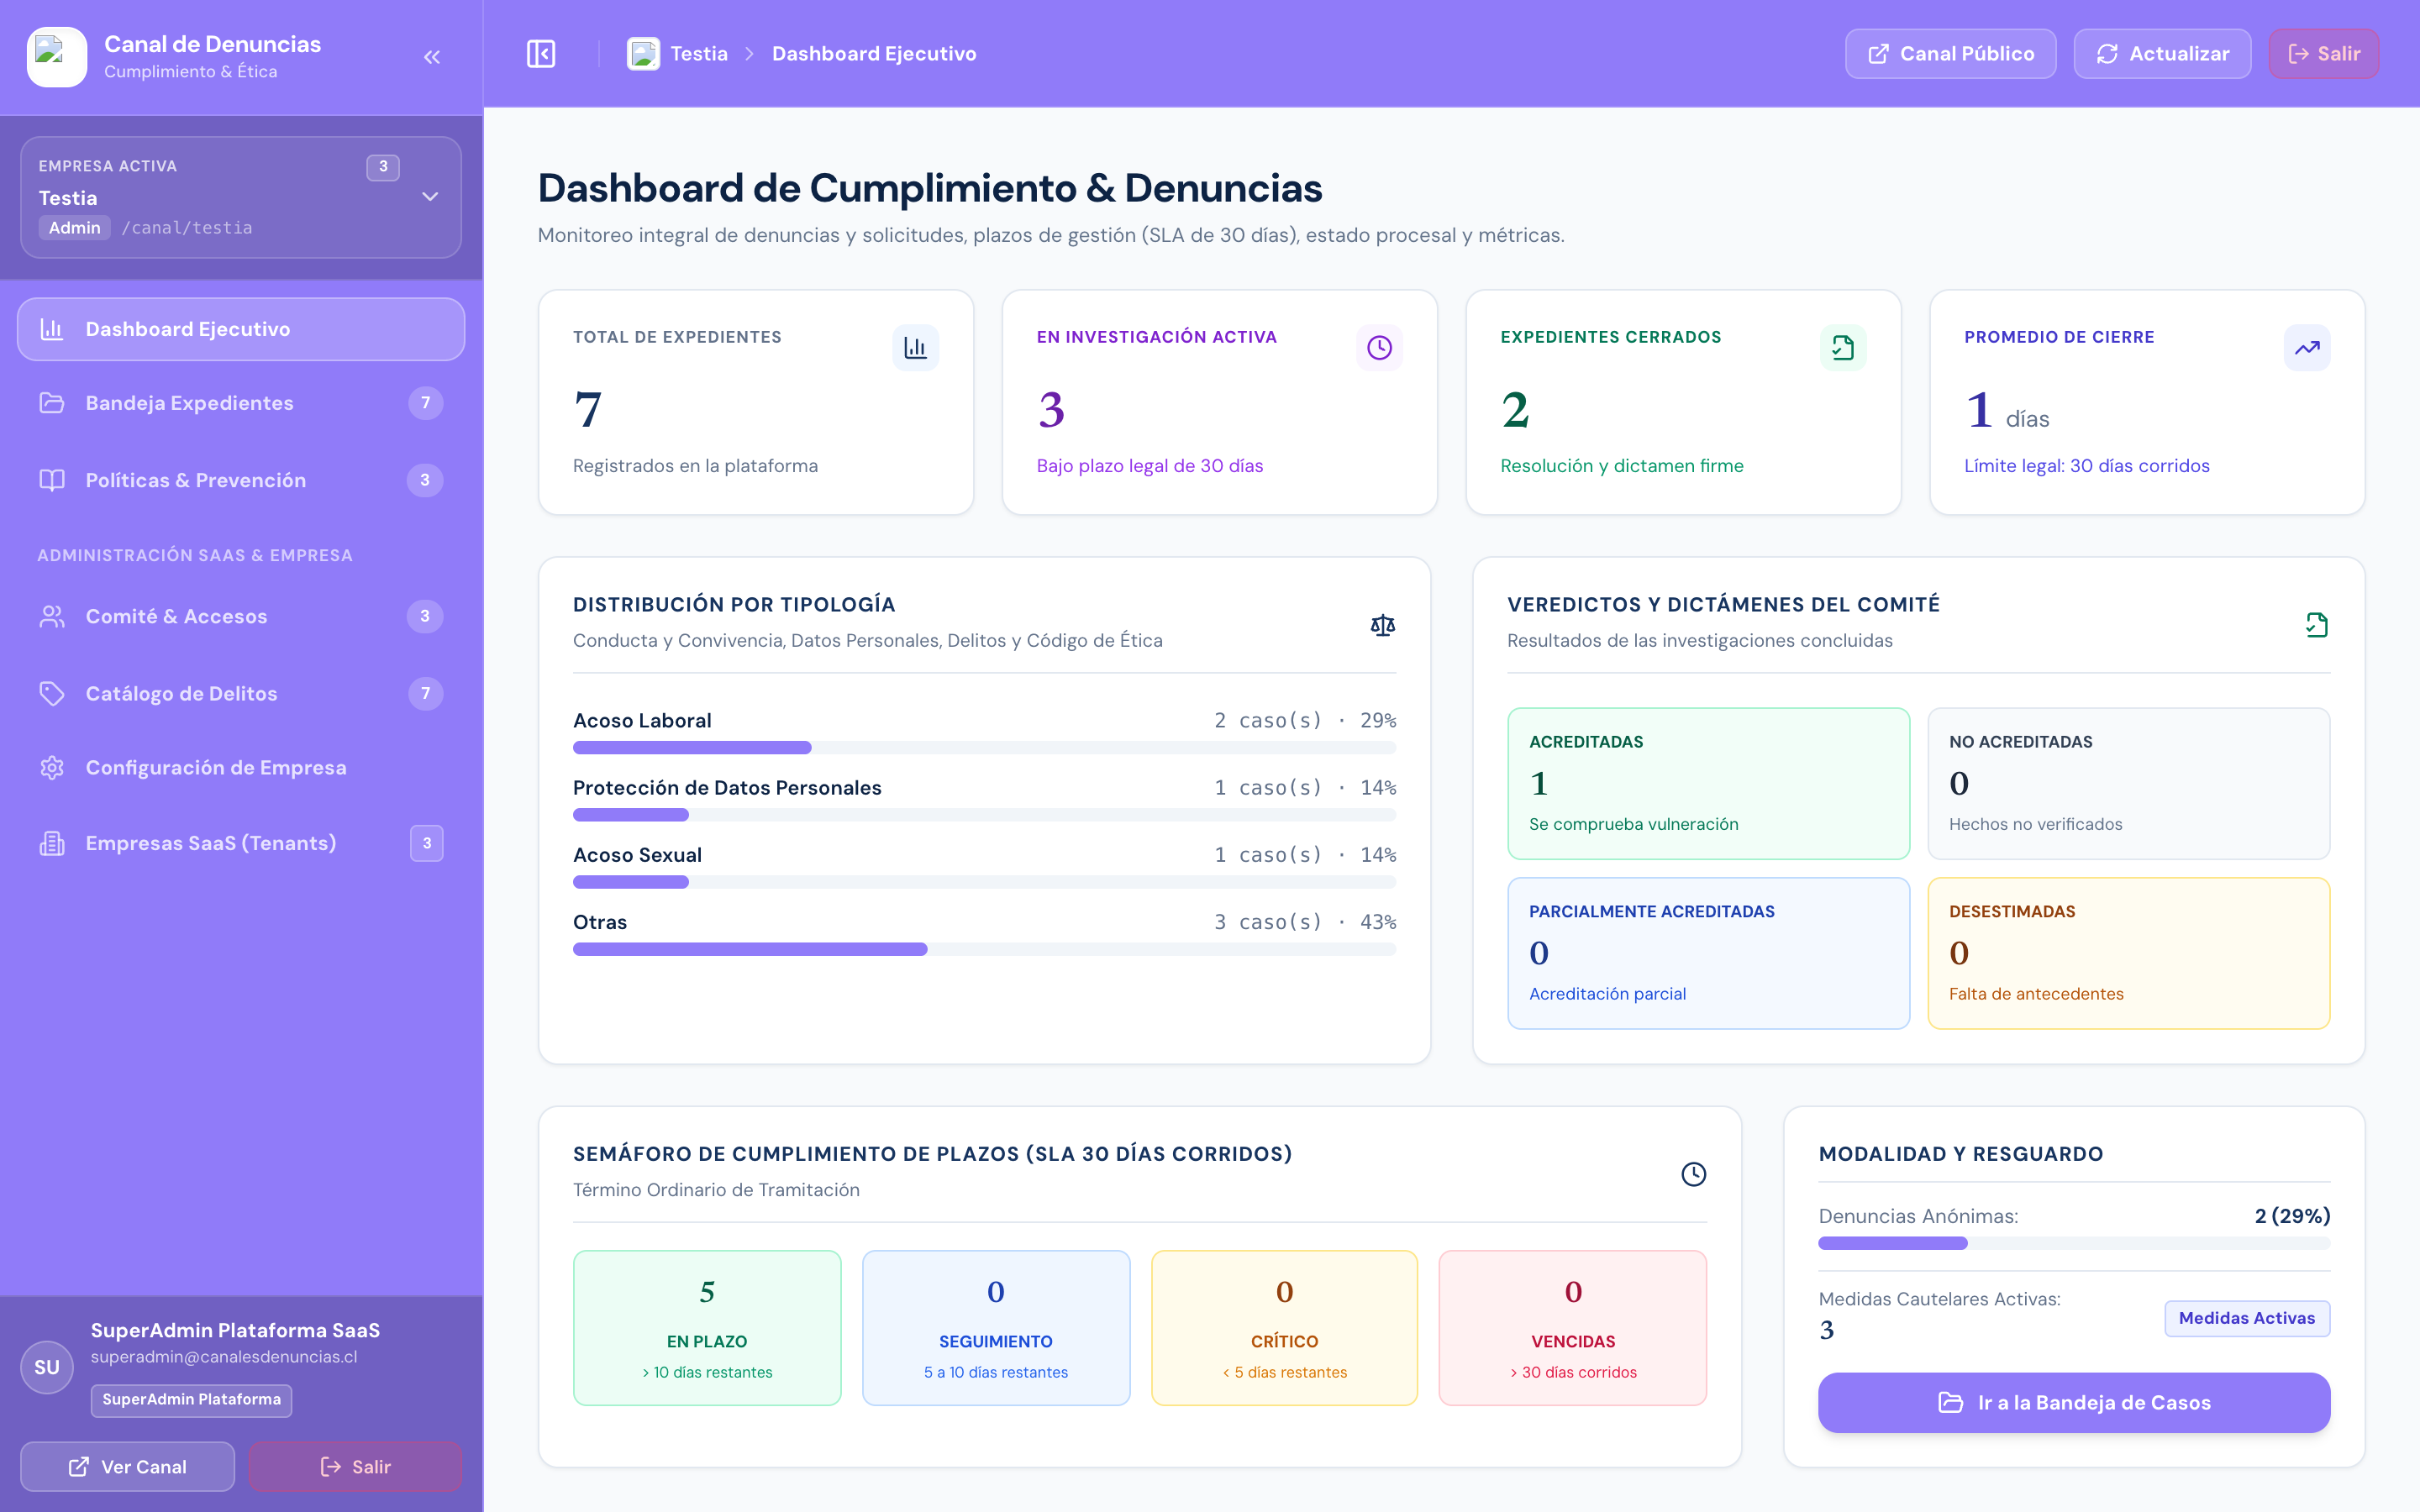Viewport: 2420px width, 1512px height.
Task: Open Dashboard Ejecutivo menu item
Action: 241,329
